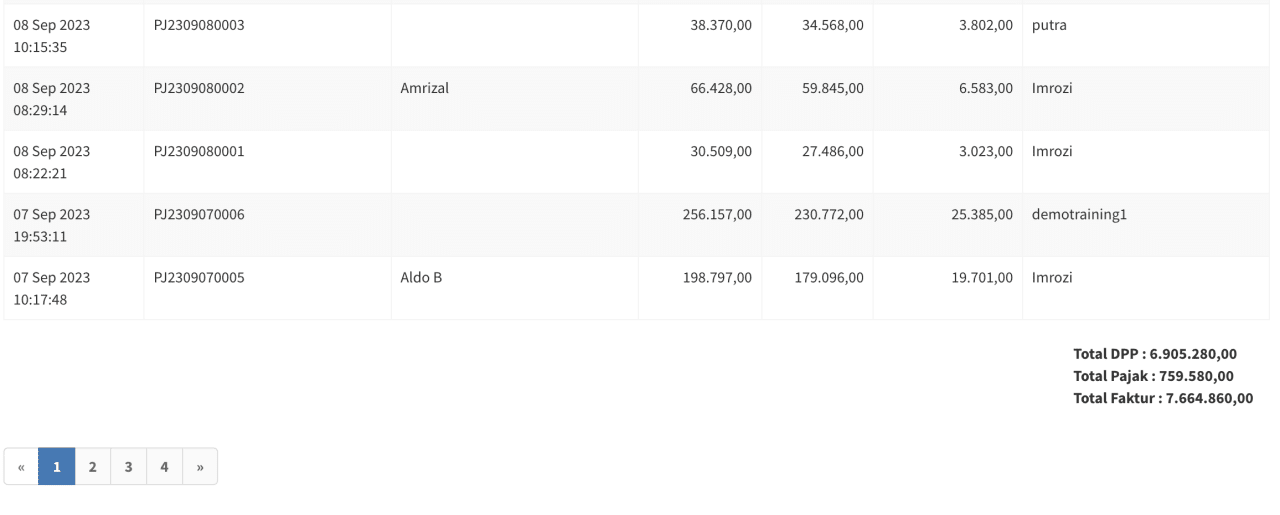Select the 256.157,00 amount cell
Viewport: 1280px width, 515px height.
(717, 214)
